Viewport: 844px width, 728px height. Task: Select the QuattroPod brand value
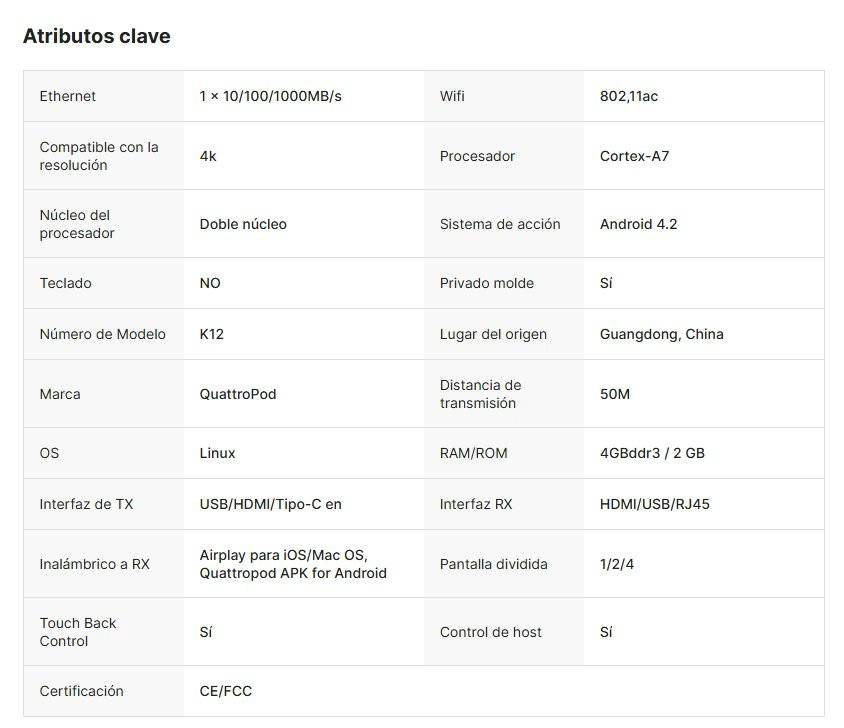coord(238,394)
